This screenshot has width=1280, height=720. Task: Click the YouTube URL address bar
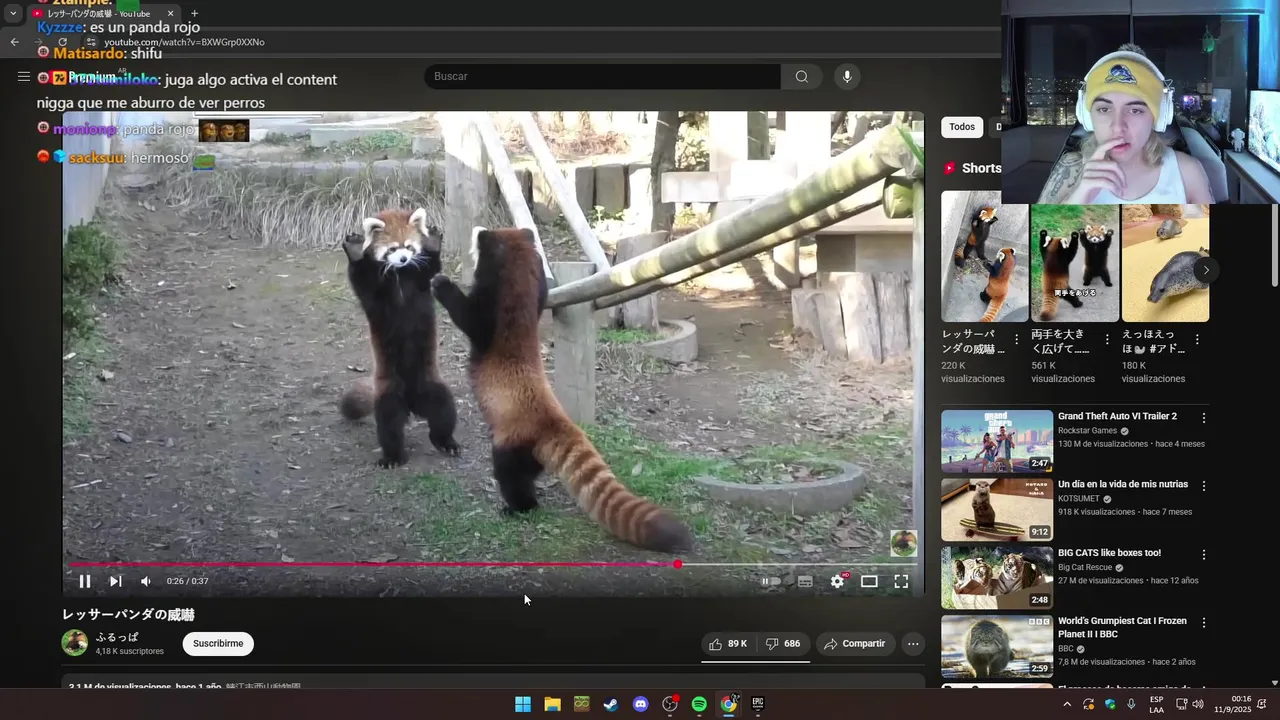click(184, 42)
